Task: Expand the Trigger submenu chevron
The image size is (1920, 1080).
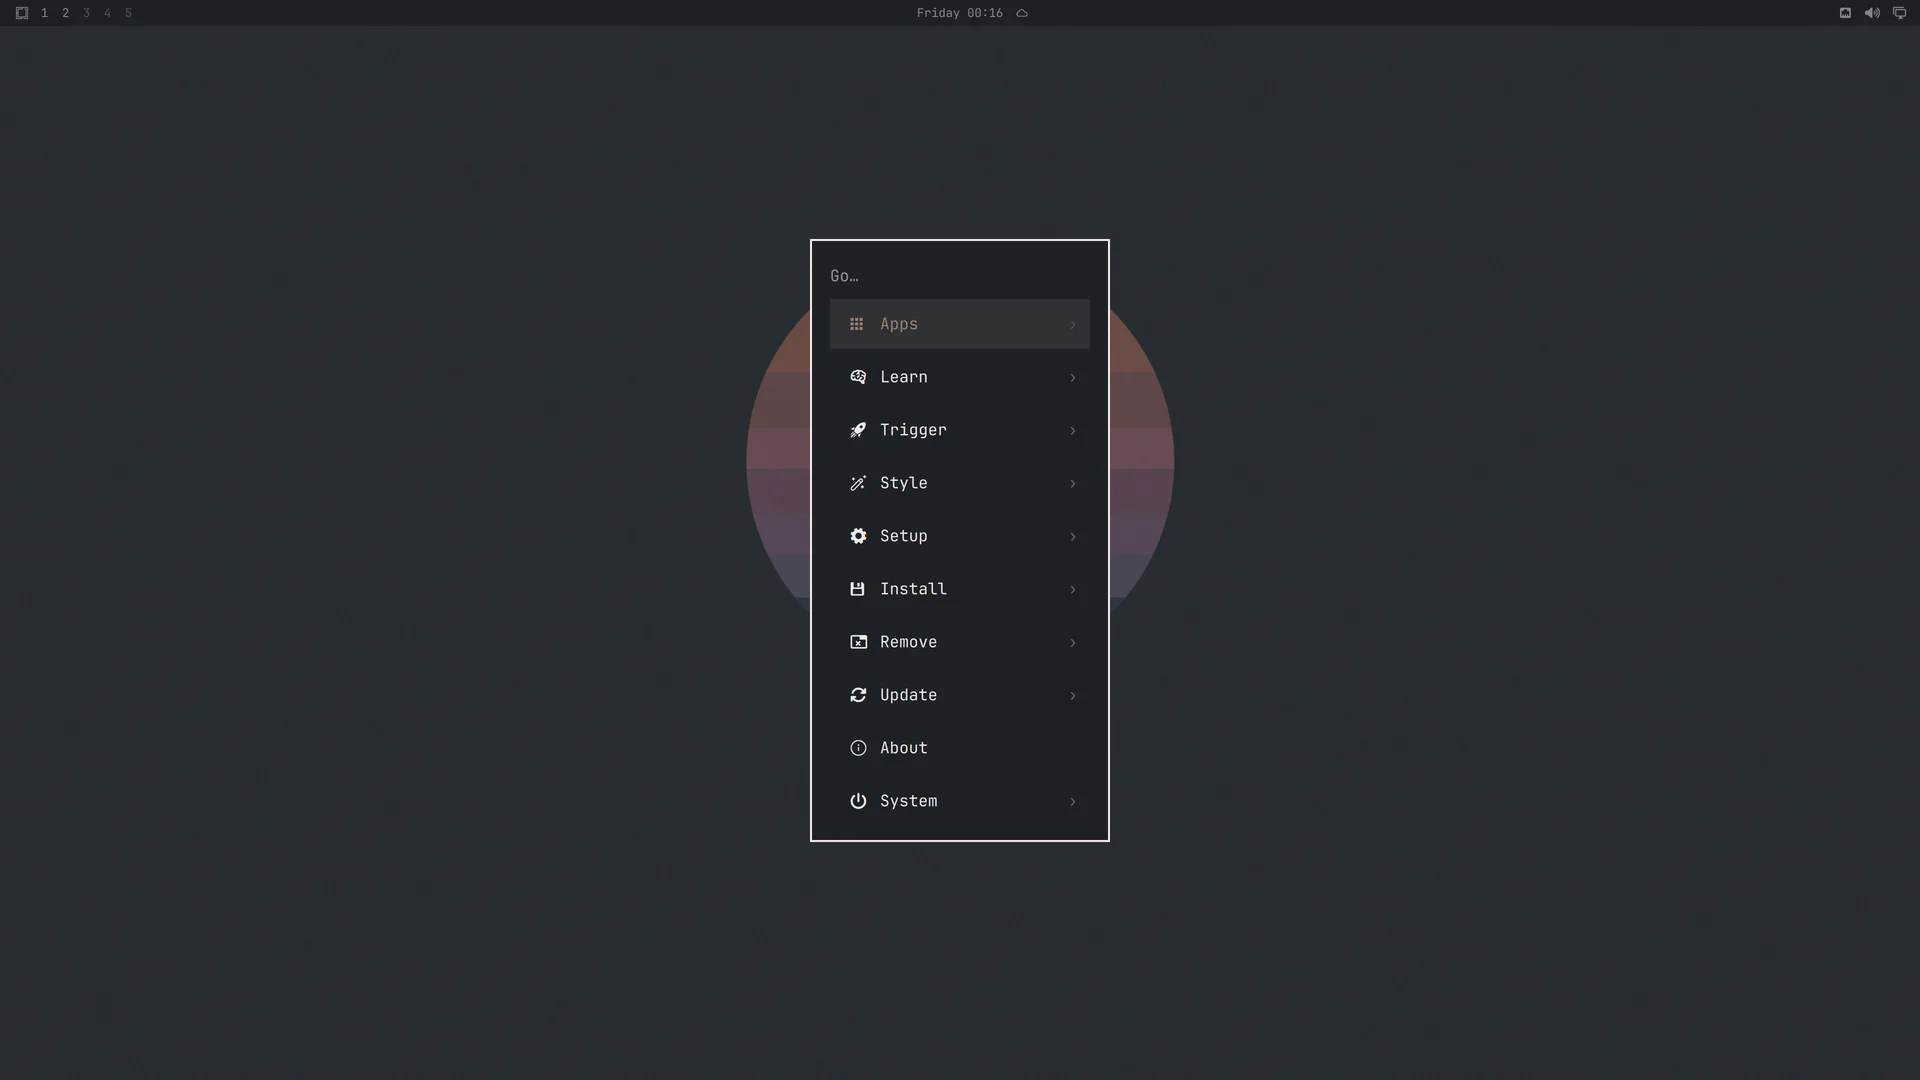Action: pos(1072,431)
